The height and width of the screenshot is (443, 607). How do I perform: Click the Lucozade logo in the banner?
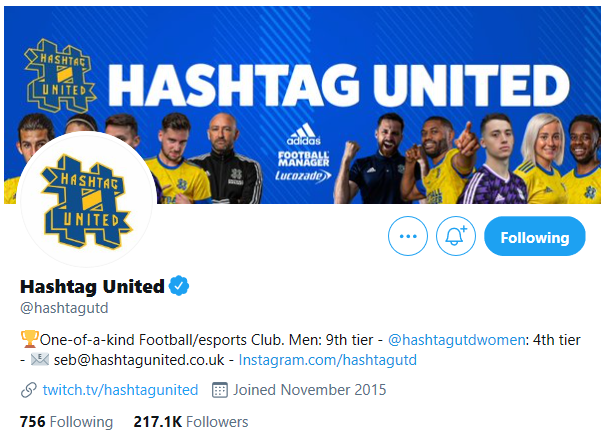pyautogui.click(x=302, y=175)
